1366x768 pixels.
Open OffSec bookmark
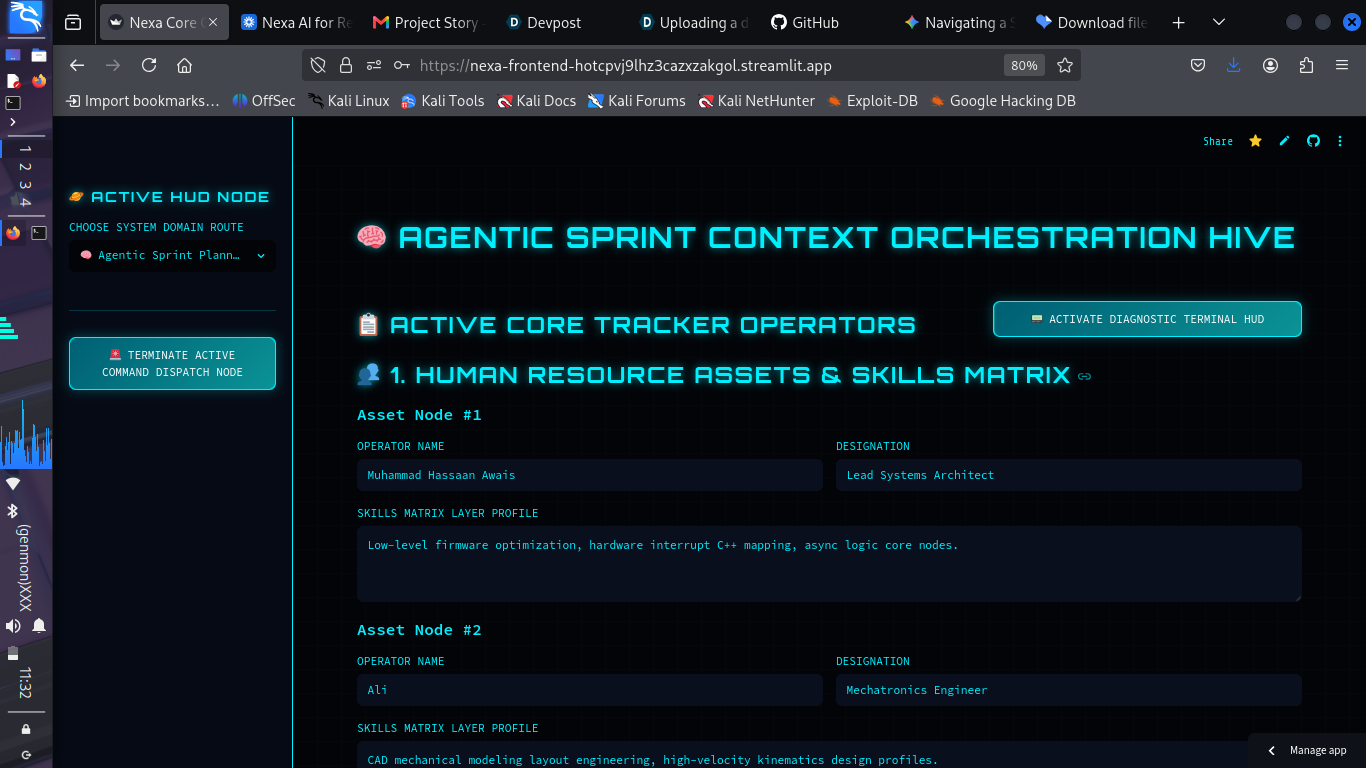[264, 101]
